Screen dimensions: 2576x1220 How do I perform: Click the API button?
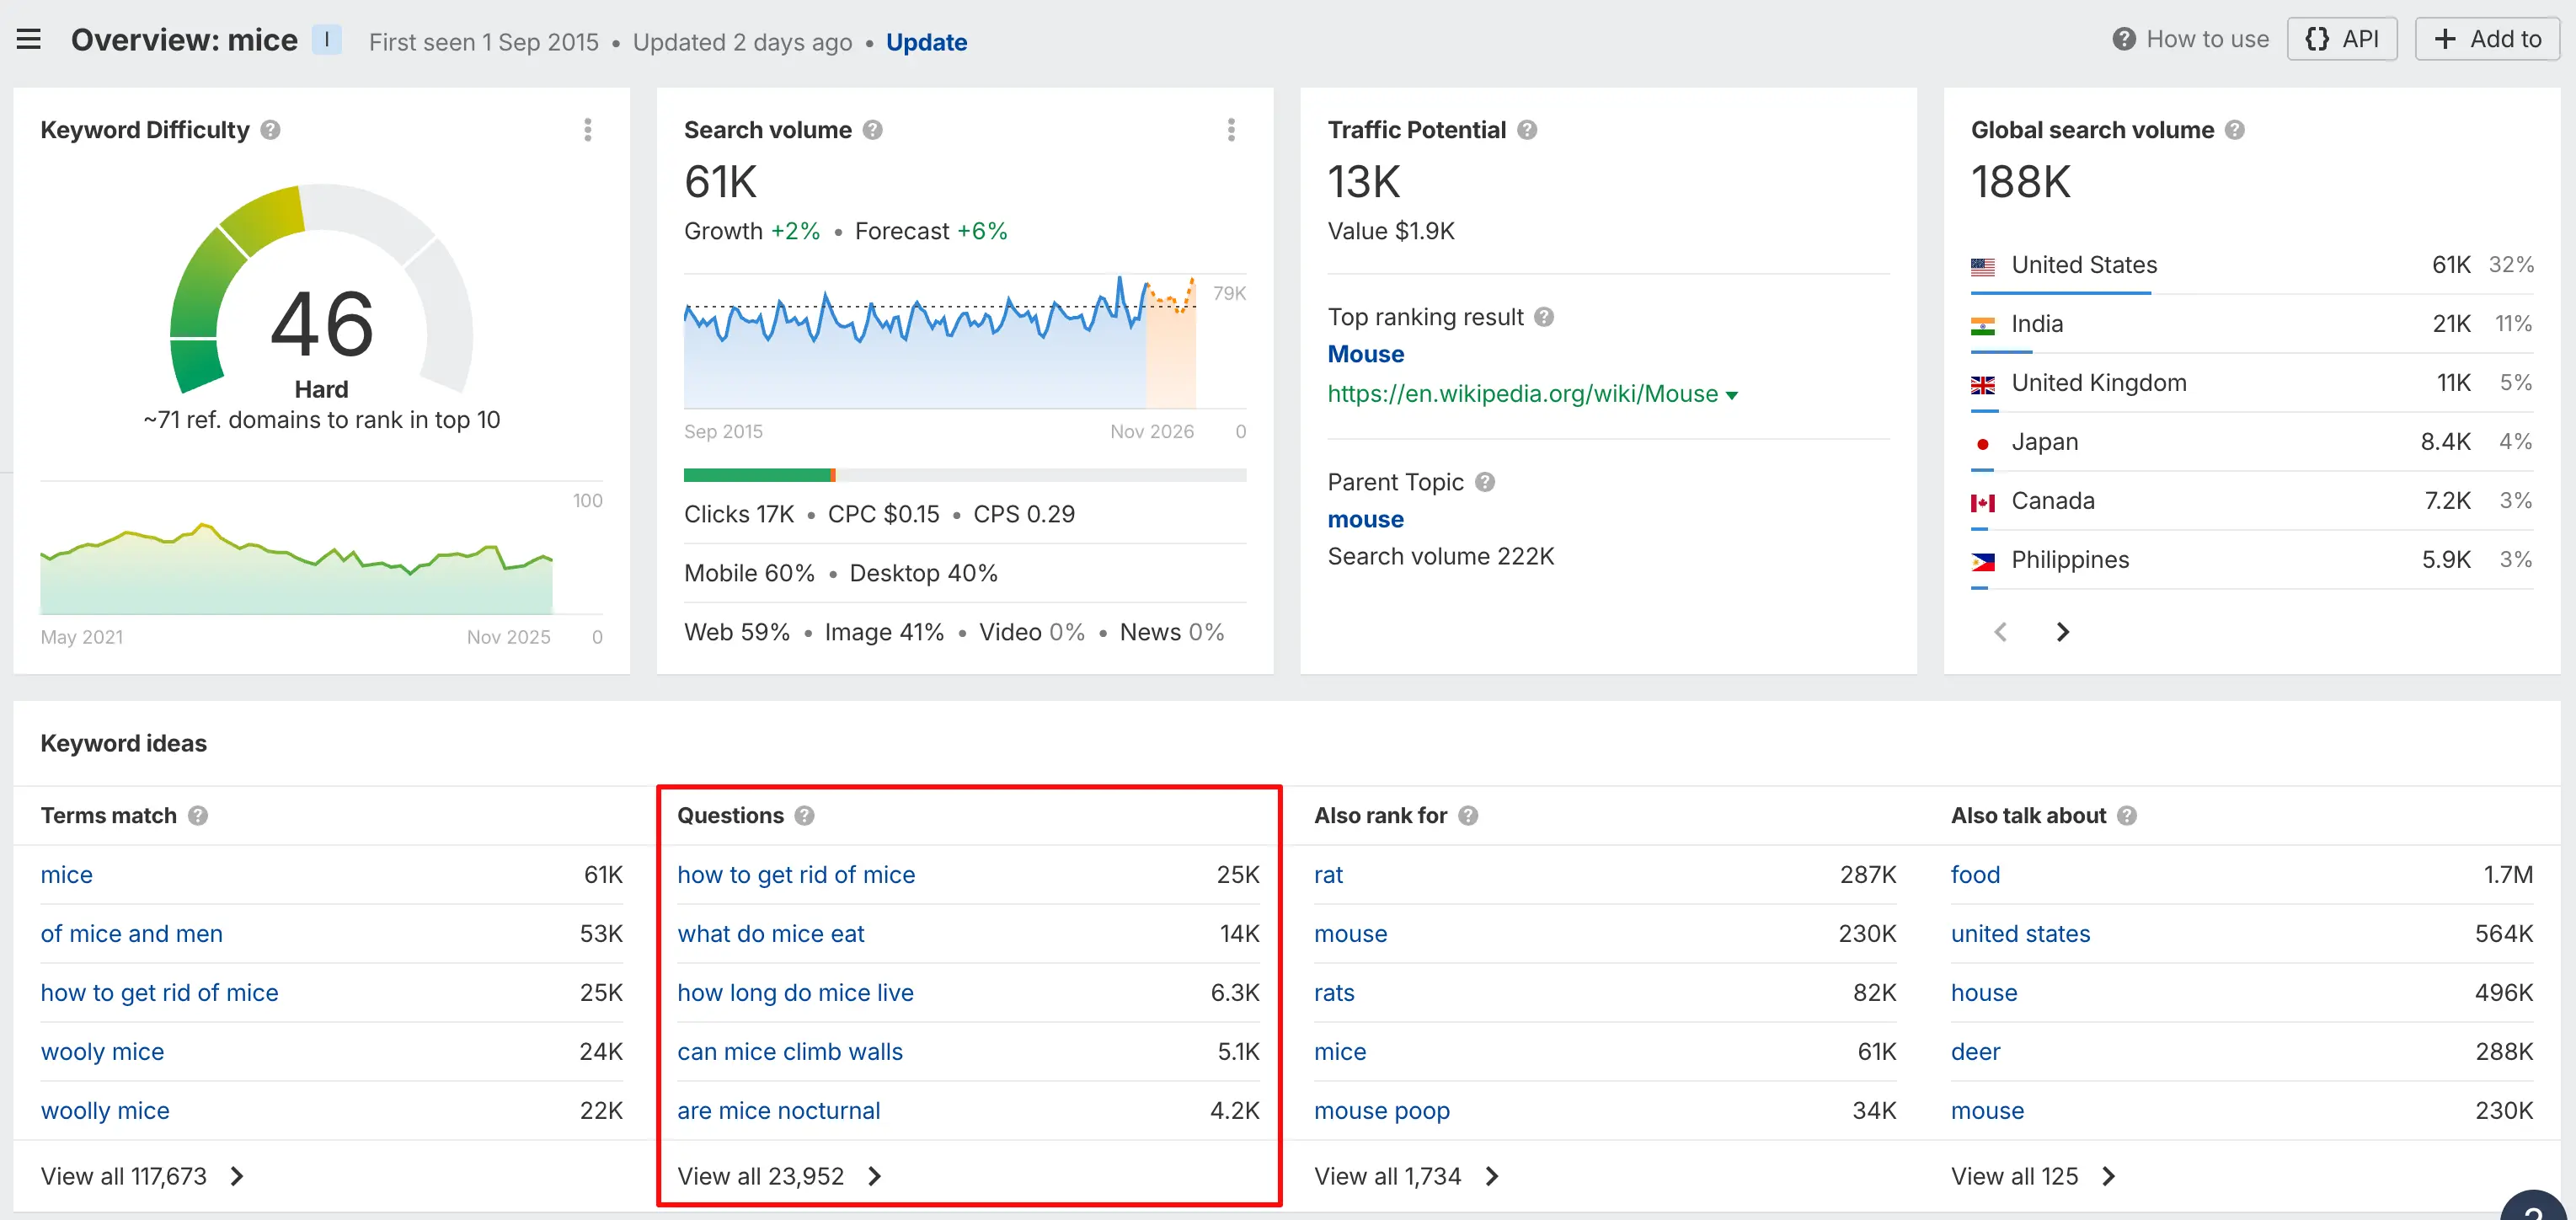2342,39
